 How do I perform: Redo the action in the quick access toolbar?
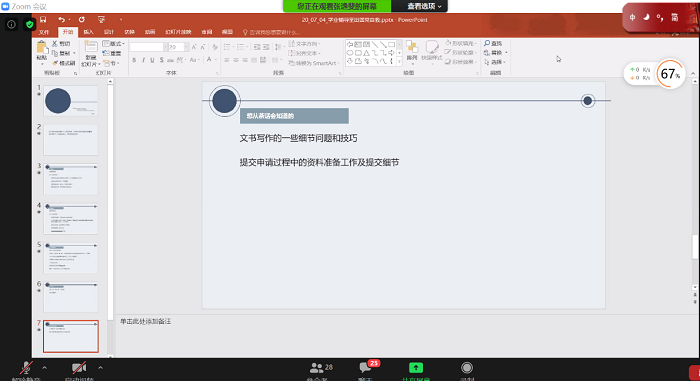(82, 20)
